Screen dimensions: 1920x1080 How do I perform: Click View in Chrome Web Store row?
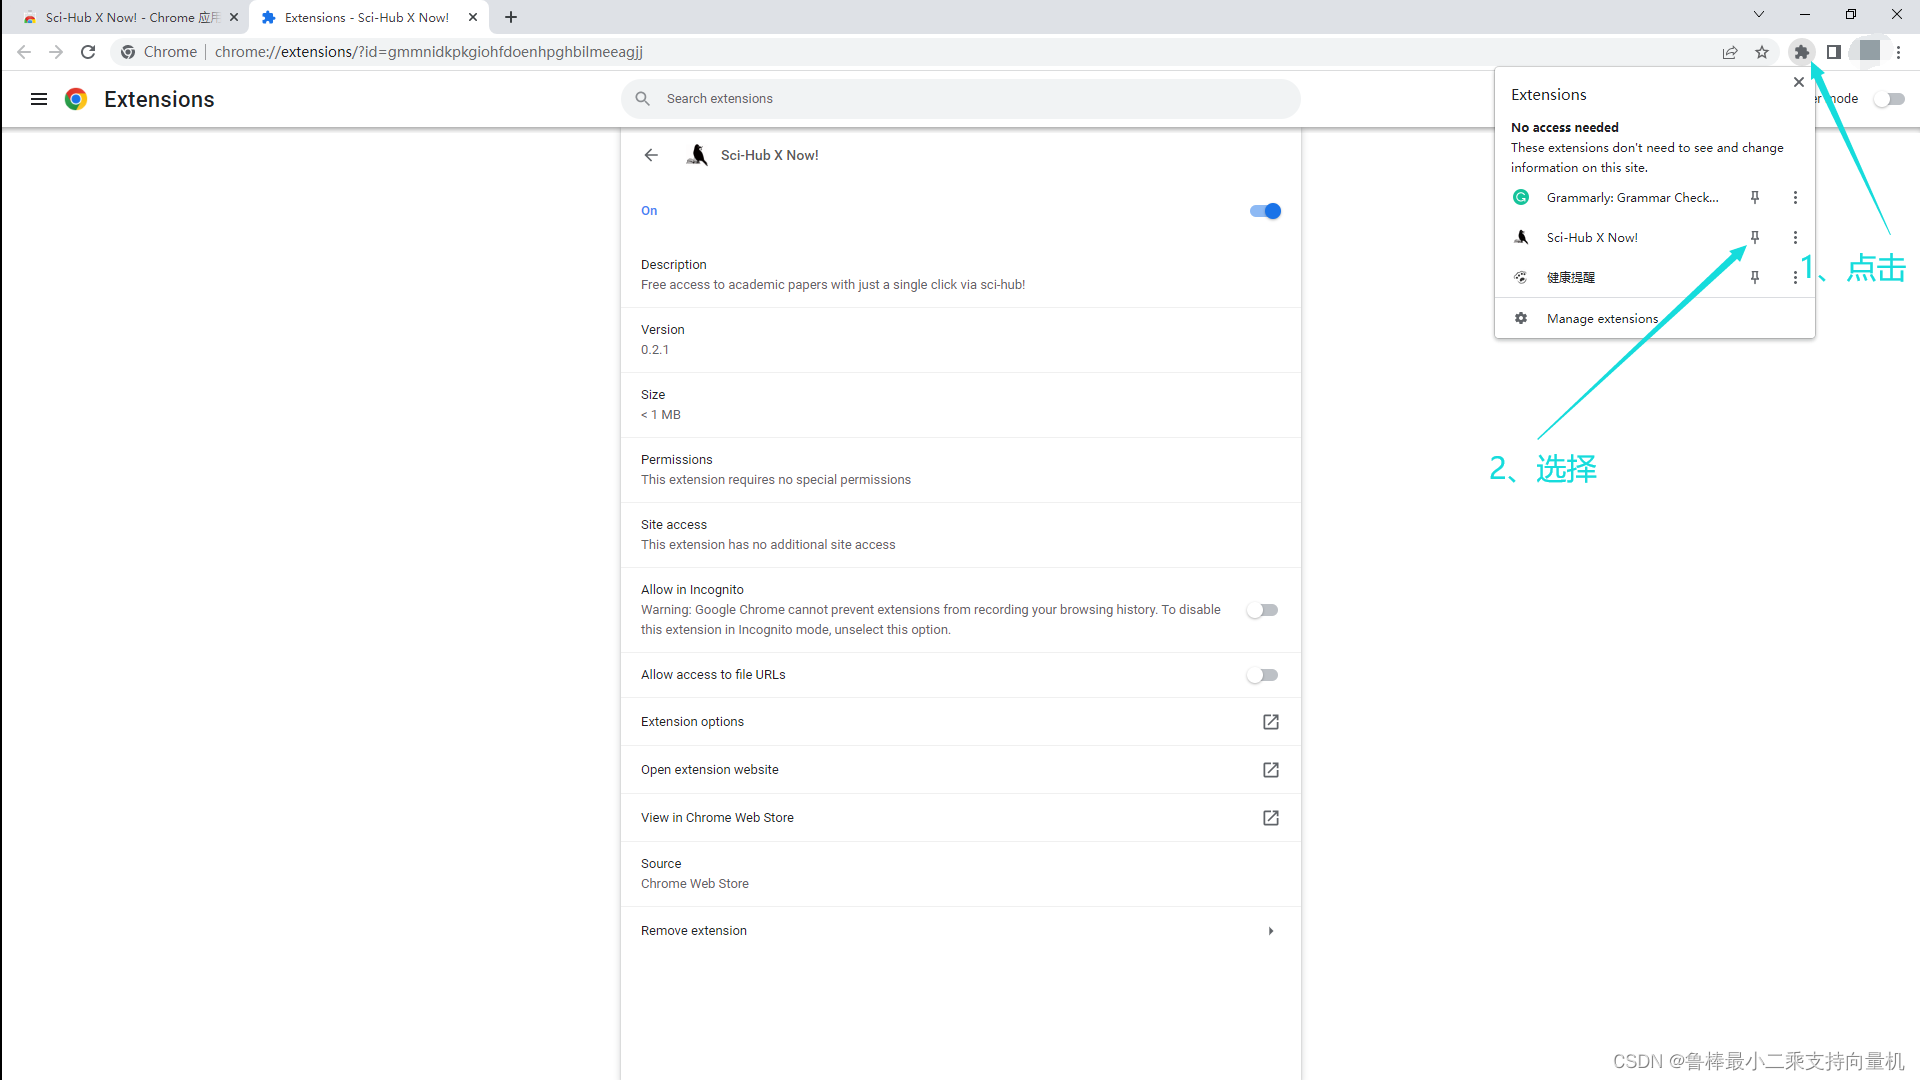pos(960,818)
